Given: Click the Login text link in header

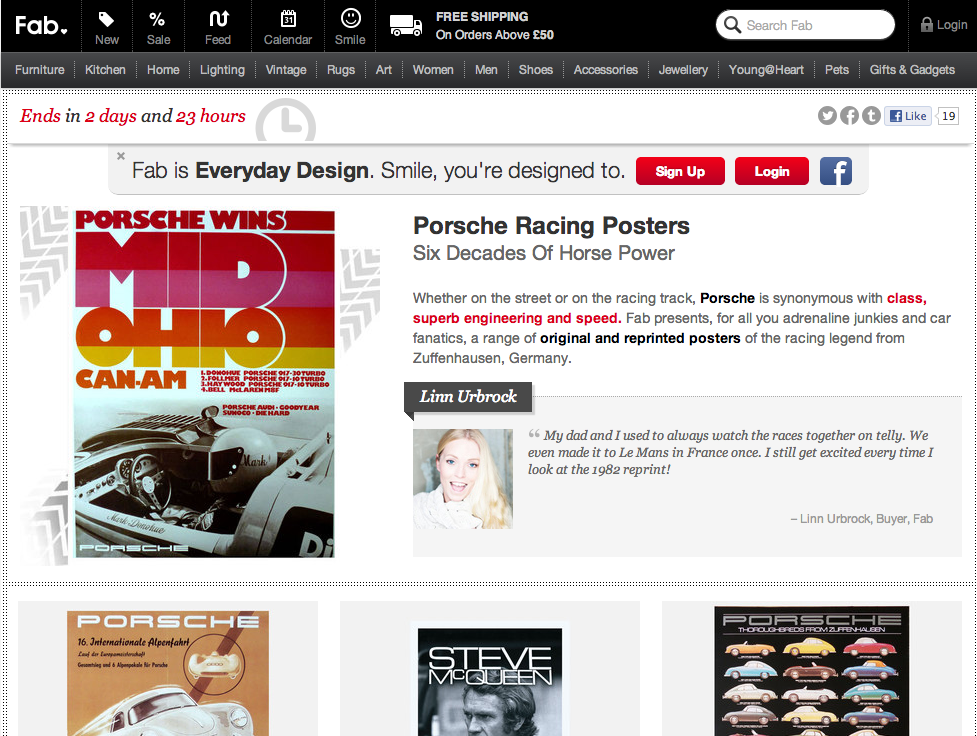Looking at the screenshot, I should pos(952,25).
